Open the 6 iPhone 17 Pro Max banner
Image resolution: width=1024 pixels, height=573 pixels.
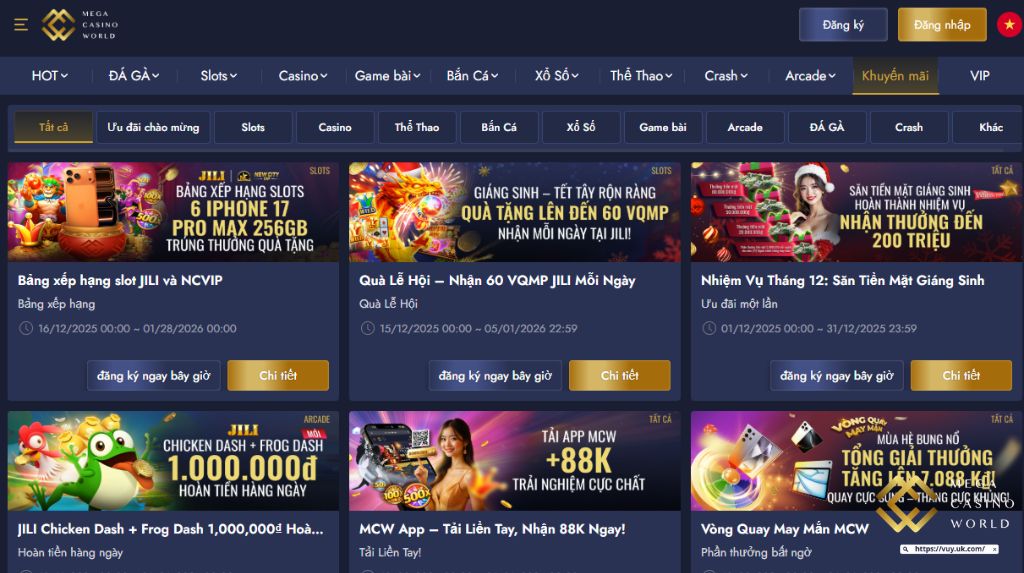click(x=173, y=212)
